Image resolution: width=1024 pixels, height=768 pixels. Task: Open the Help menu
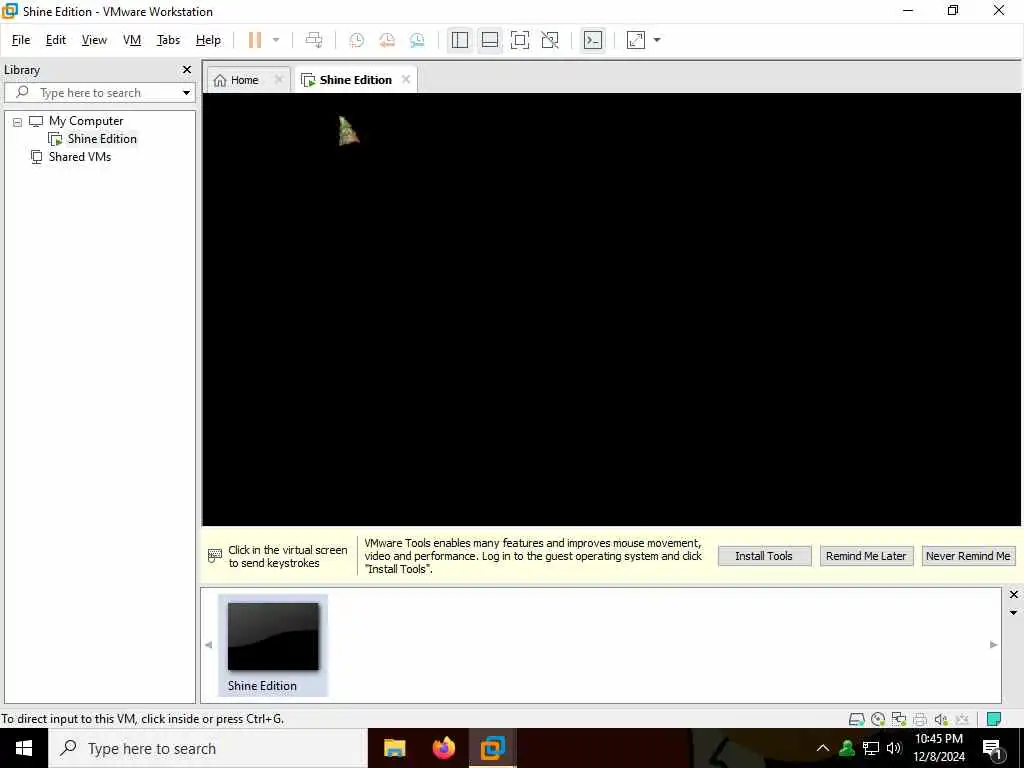(x=208, y=40)
